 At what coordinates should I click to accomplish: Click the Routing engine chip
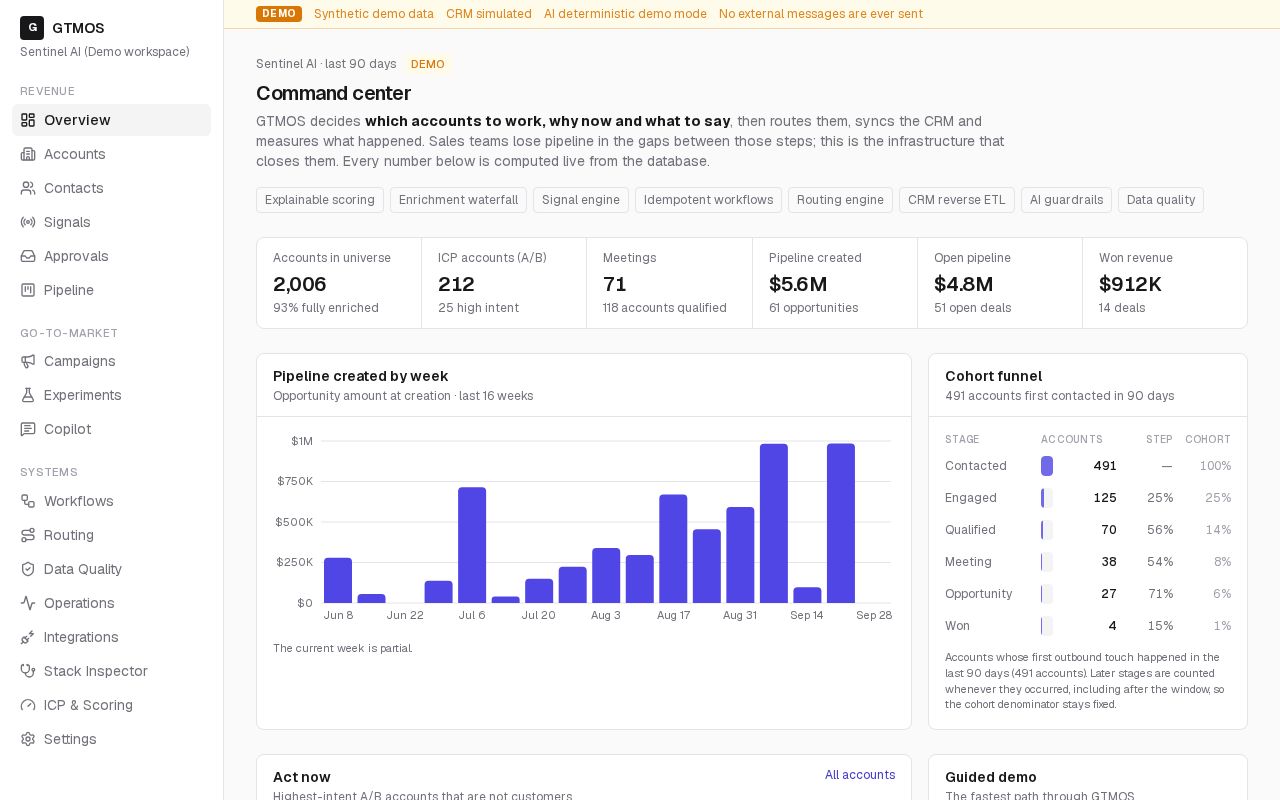840,200
